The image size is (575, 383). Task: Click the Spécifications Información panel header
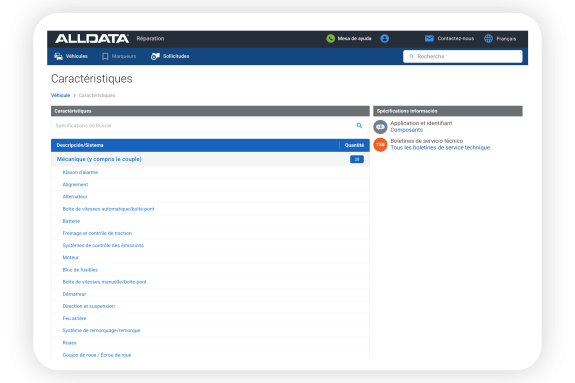(448, 111)
